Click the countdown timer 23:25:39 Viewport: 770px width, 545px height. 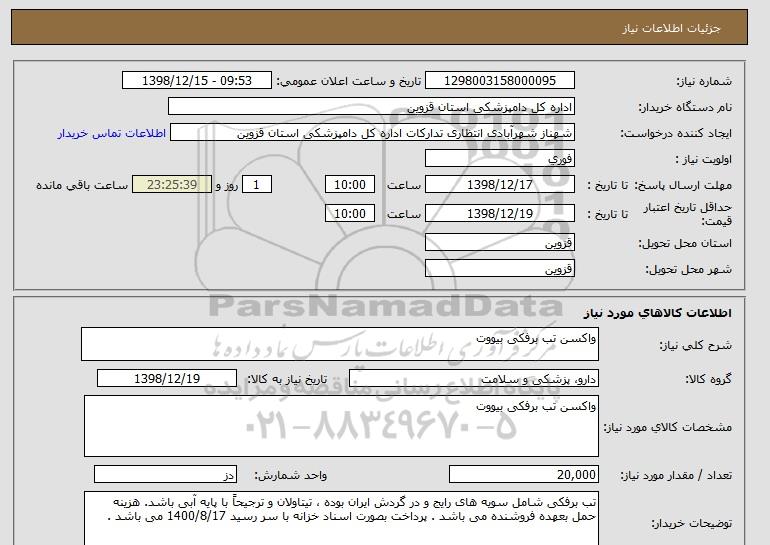pos(172,185)
